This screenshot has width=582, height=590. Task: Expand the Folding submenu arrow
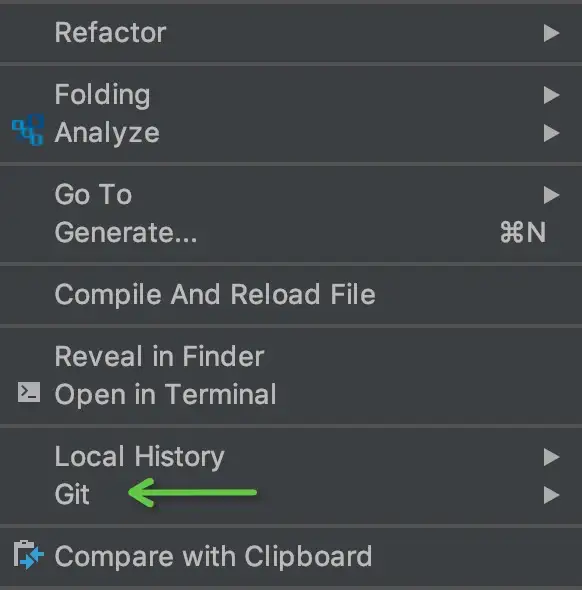click(x=551, y=95)
